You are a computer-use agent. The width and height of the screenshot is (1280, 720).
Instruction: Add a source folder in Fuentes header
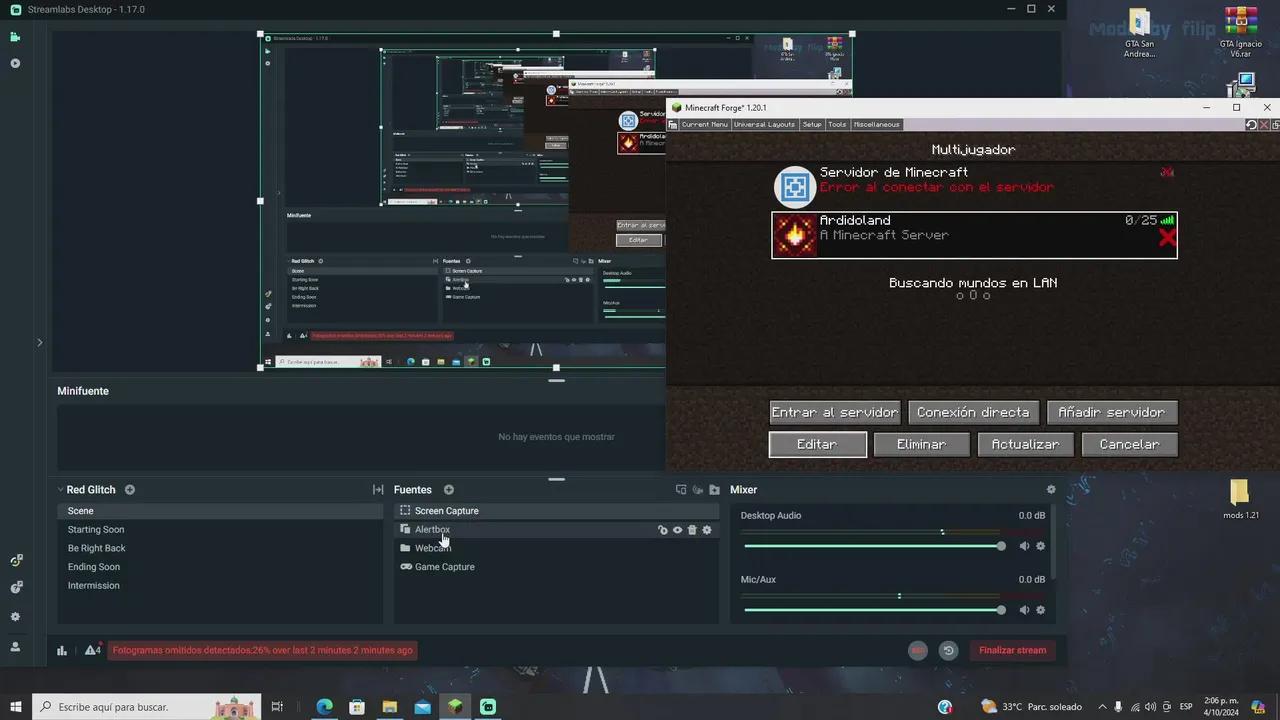click(x=714, y=490)
